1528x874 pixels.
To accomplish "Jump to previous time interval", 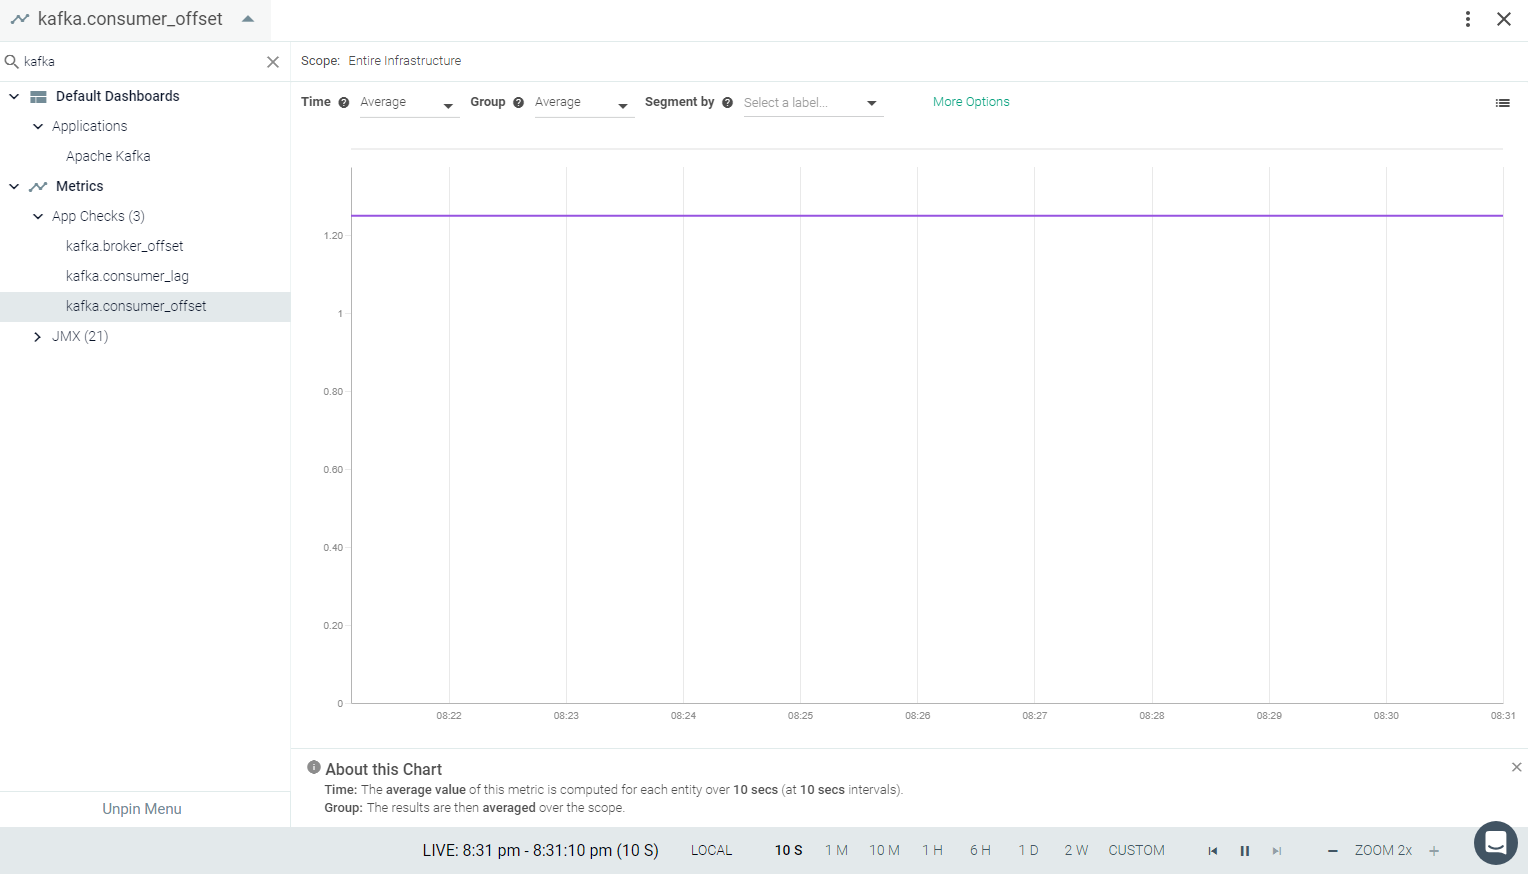I will [1213, 851].
